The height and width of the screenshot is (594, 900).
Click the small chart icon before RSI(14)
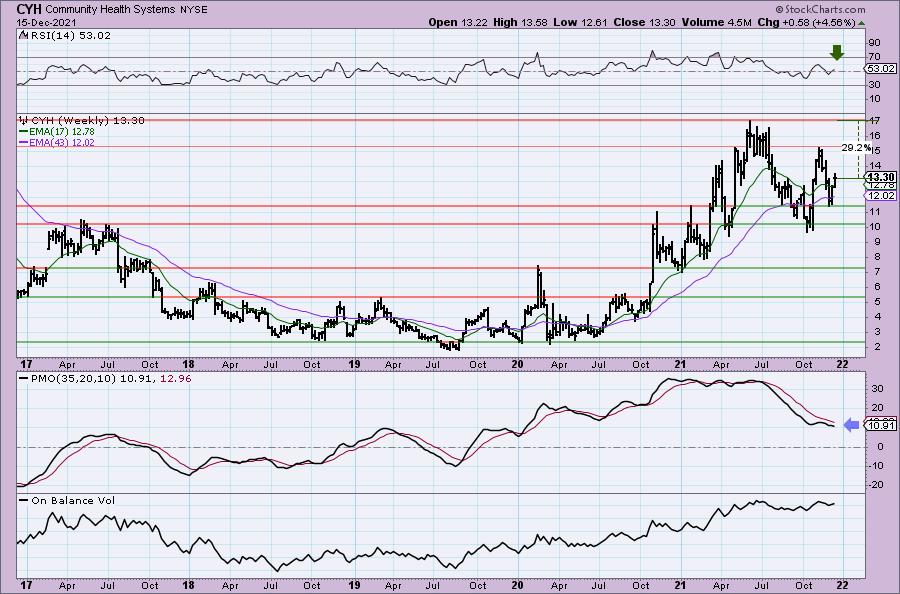[23, 35]
